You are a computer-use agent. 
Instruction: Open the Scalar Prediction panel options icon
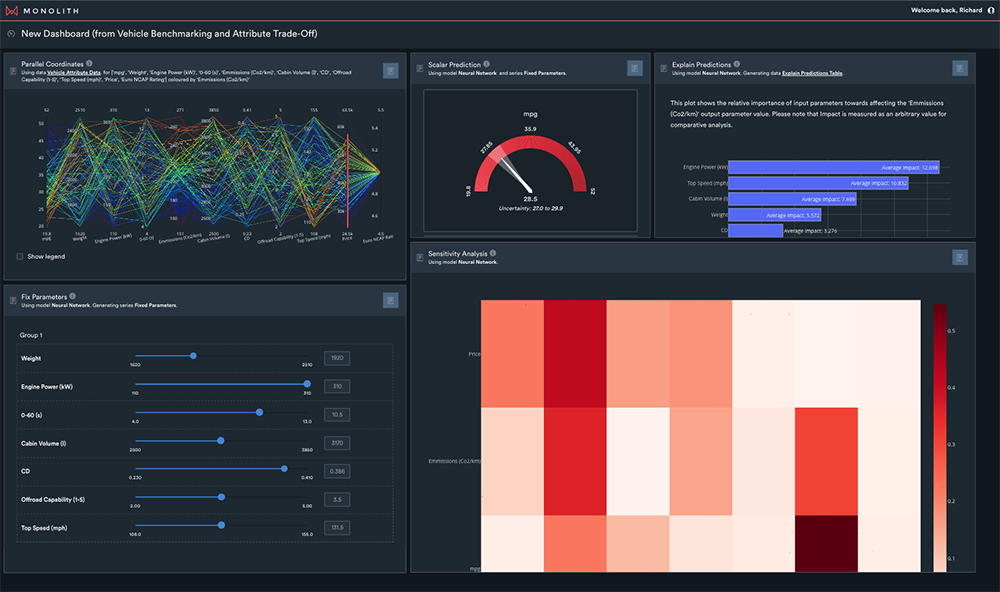(634, 67)
